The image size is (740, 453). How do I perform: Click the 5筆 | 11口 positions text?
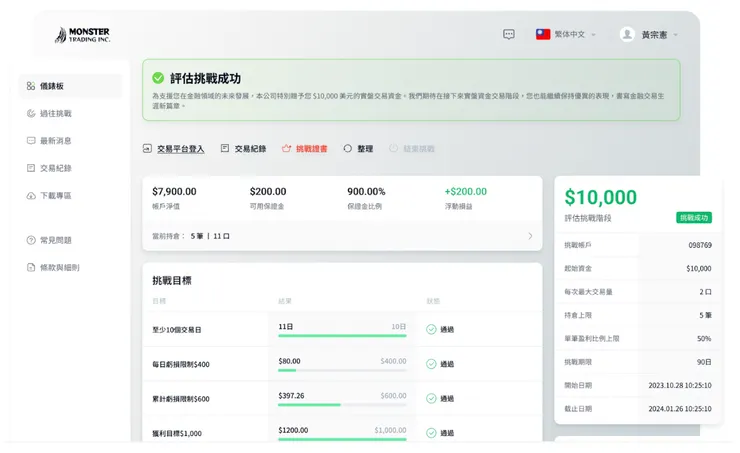pyautogui.click(x=210, y=236)
